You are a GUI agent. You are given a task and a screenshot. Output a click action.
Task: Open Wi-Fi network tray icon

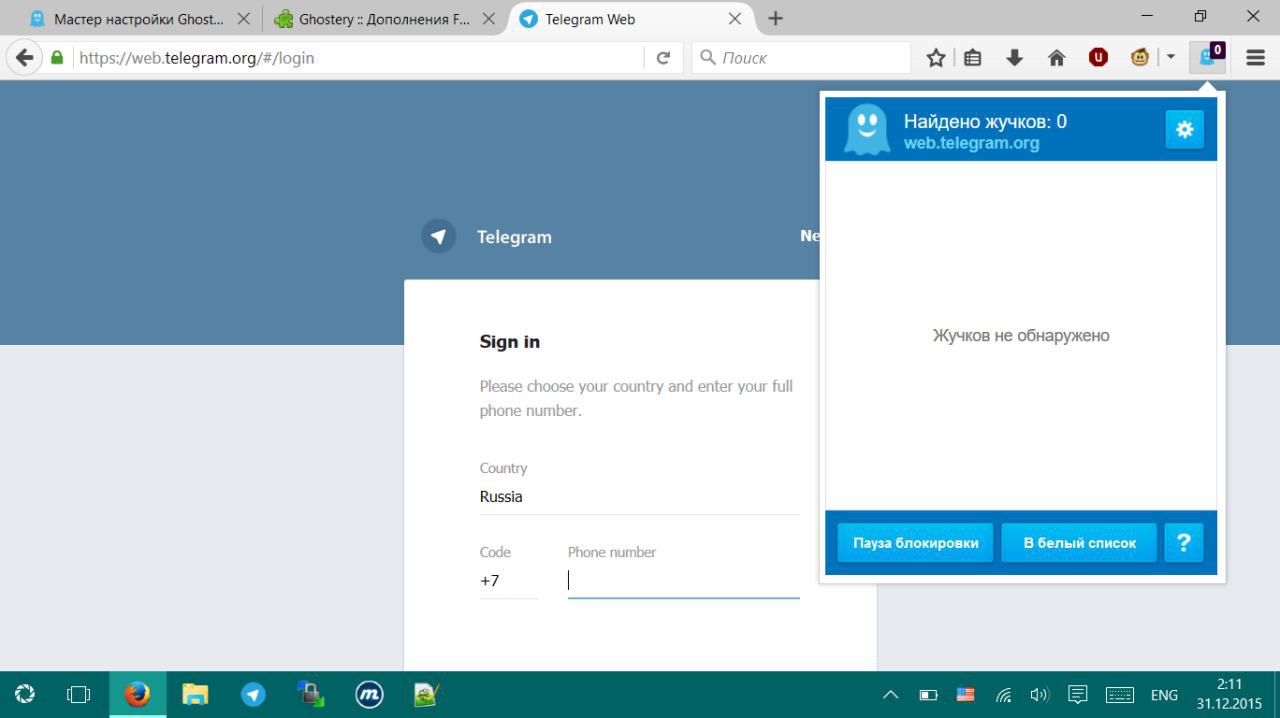1003,695
